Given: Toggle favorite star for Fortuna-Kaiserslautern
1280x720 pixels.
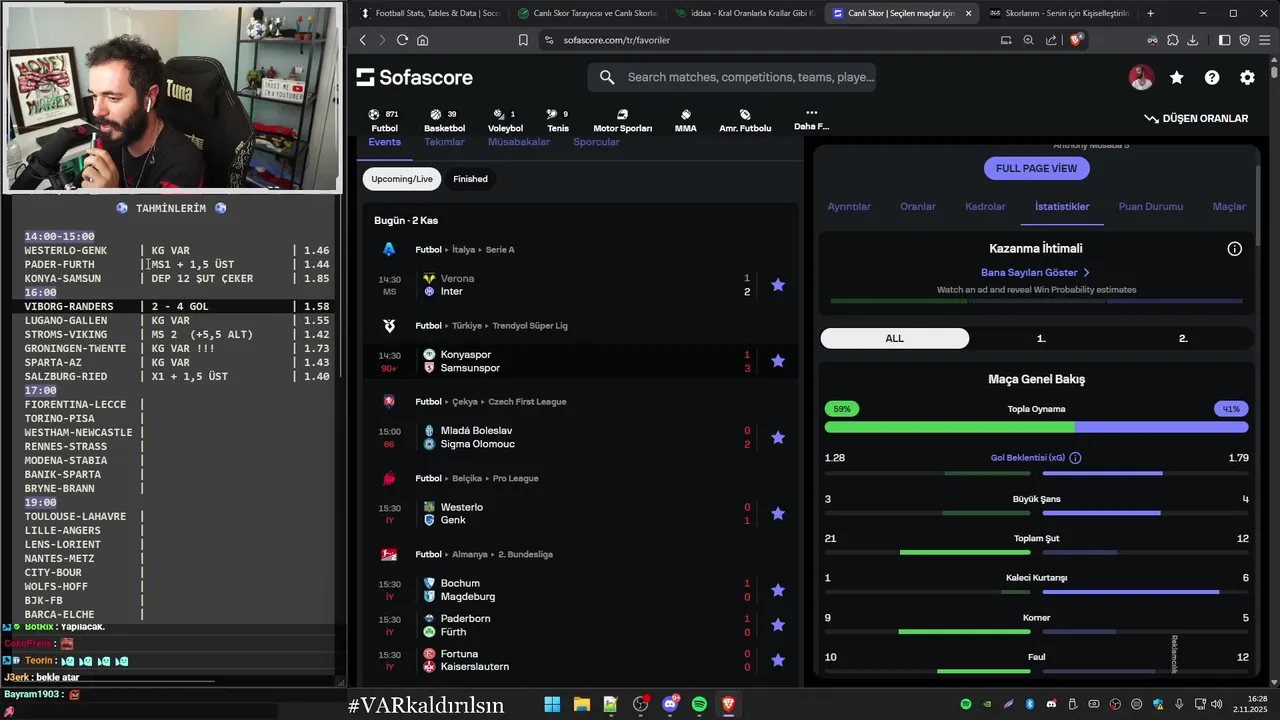Looking at the screenshot, I should tap(778, 660).
